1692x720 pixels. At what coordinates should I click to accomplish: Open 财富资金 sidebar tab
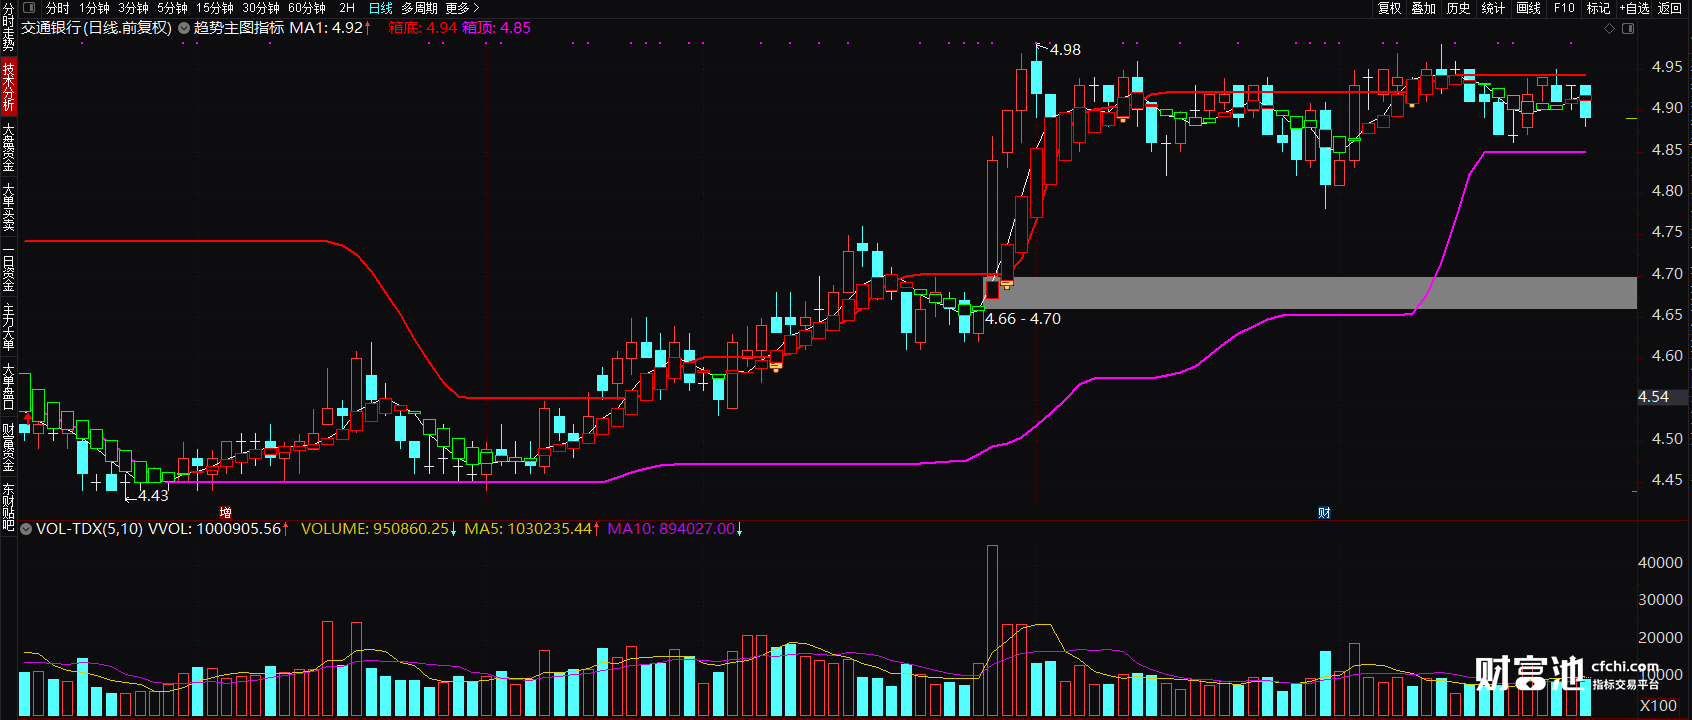click(8, 447)
